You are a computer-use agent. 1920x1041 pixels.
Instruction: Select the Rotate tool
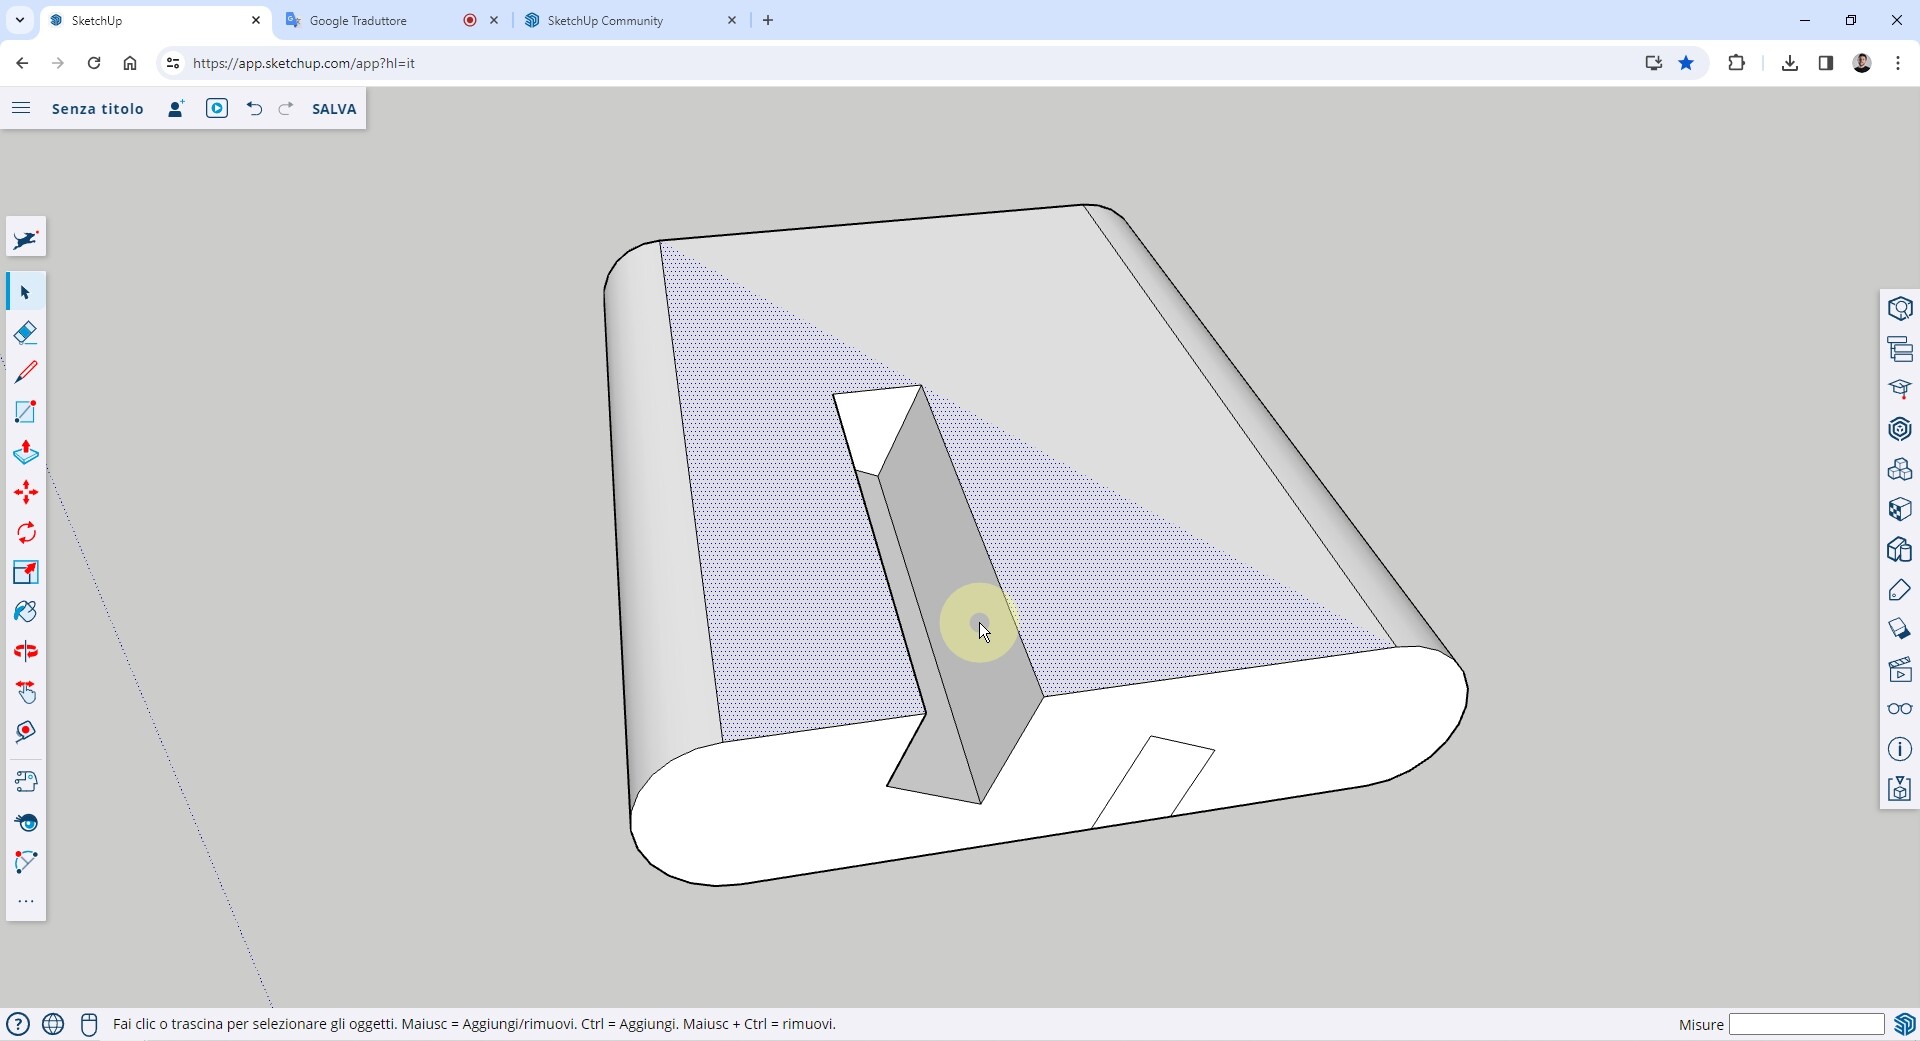26,532
